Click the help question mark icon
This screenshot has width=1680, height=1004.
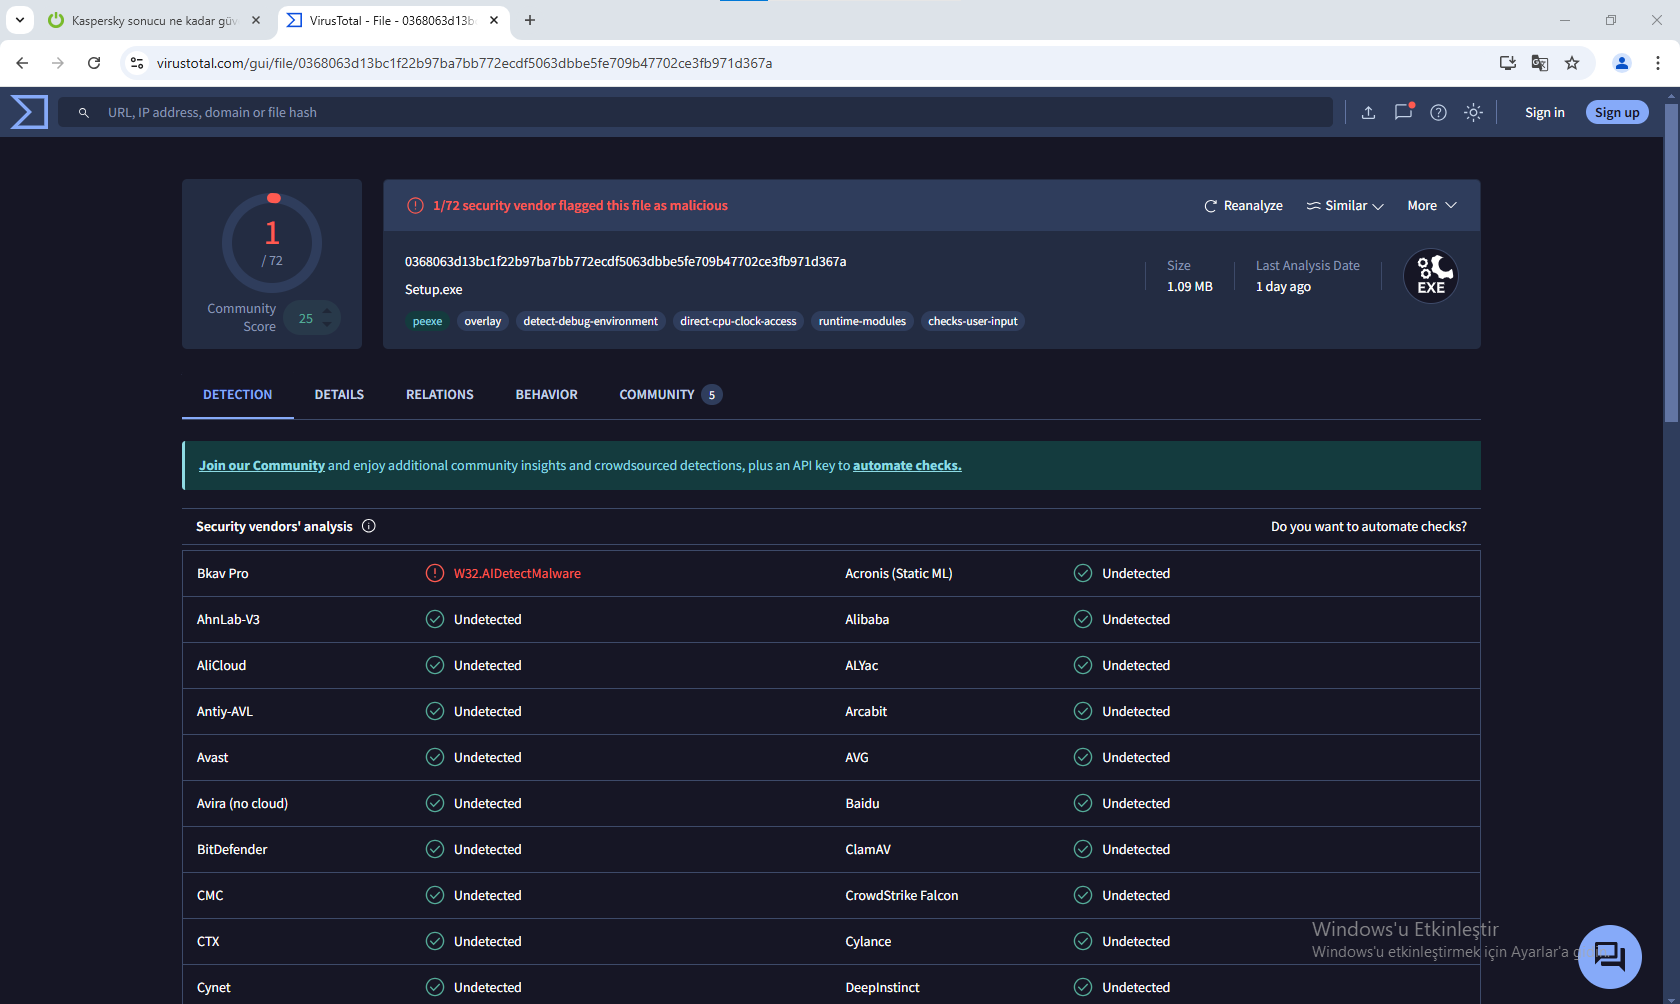(1438, 112)
